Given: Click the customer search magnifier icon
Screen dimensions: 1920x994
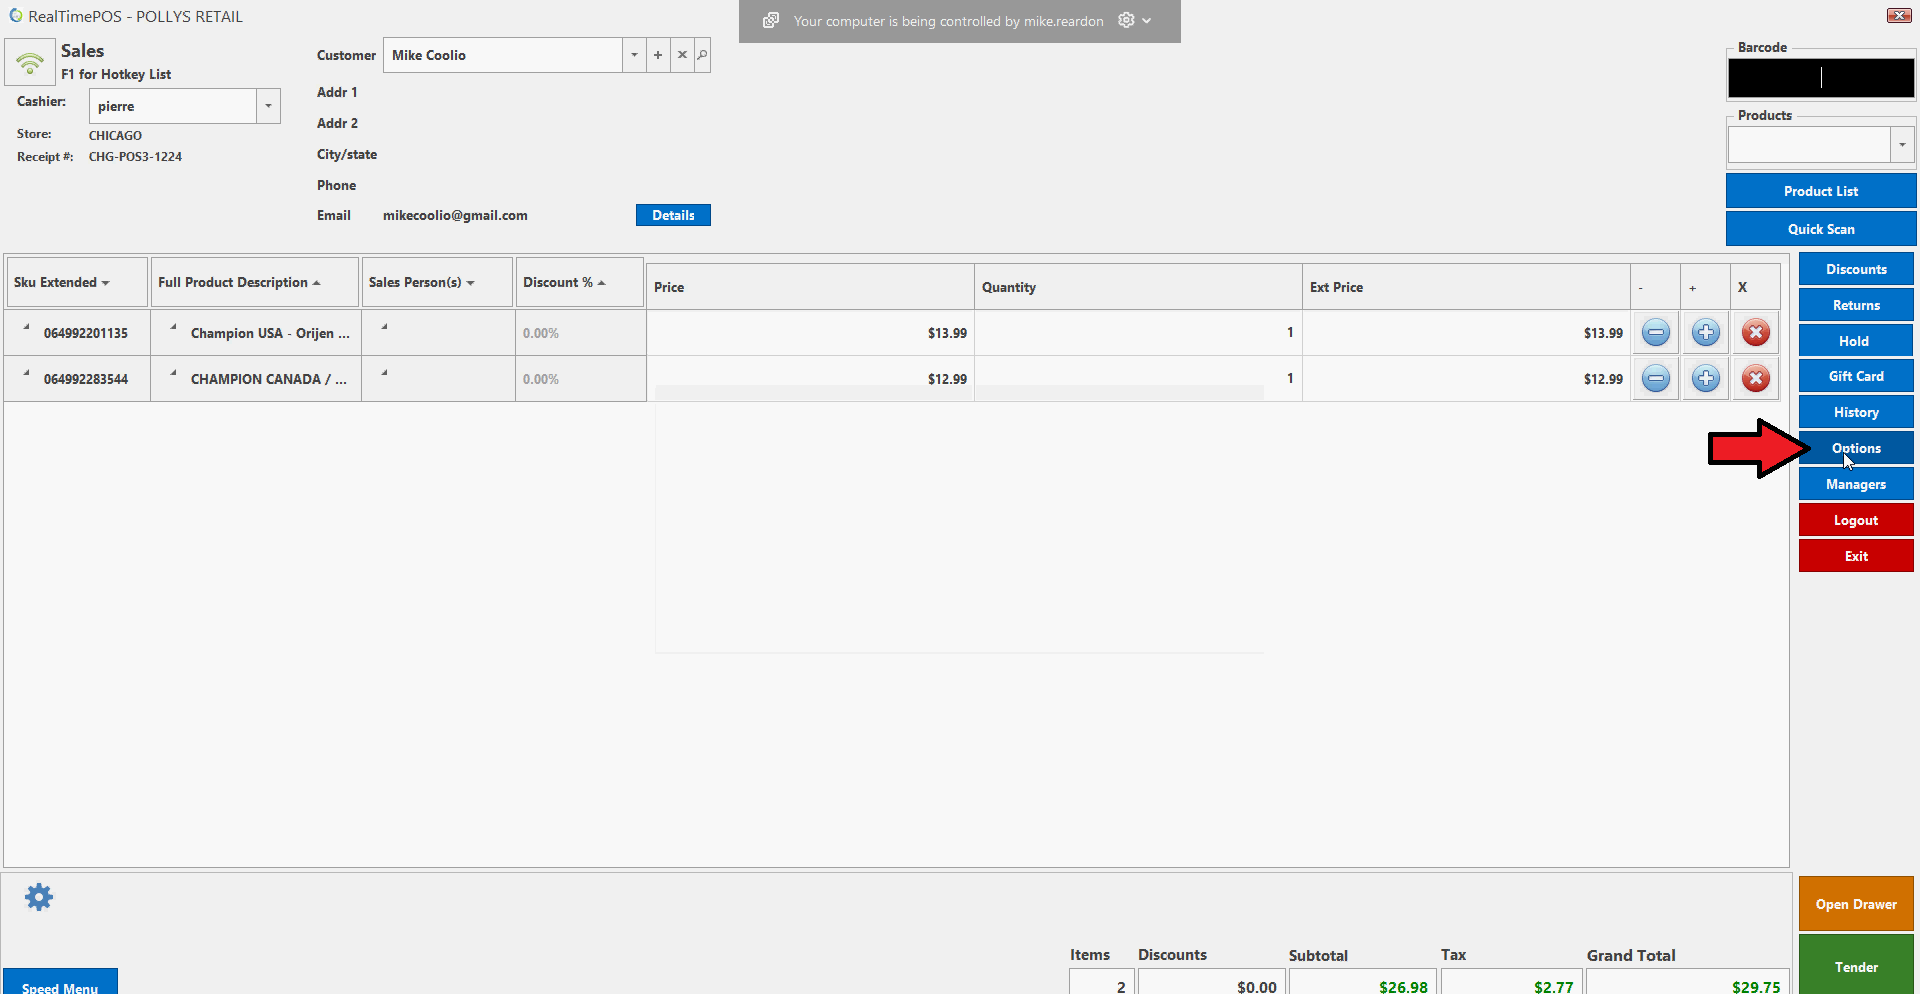Looking at the screenshot, I should pos(703,55).
